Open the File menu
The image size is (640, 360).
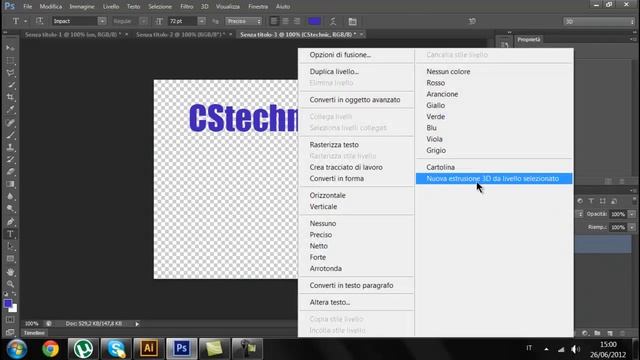point(27,7)
